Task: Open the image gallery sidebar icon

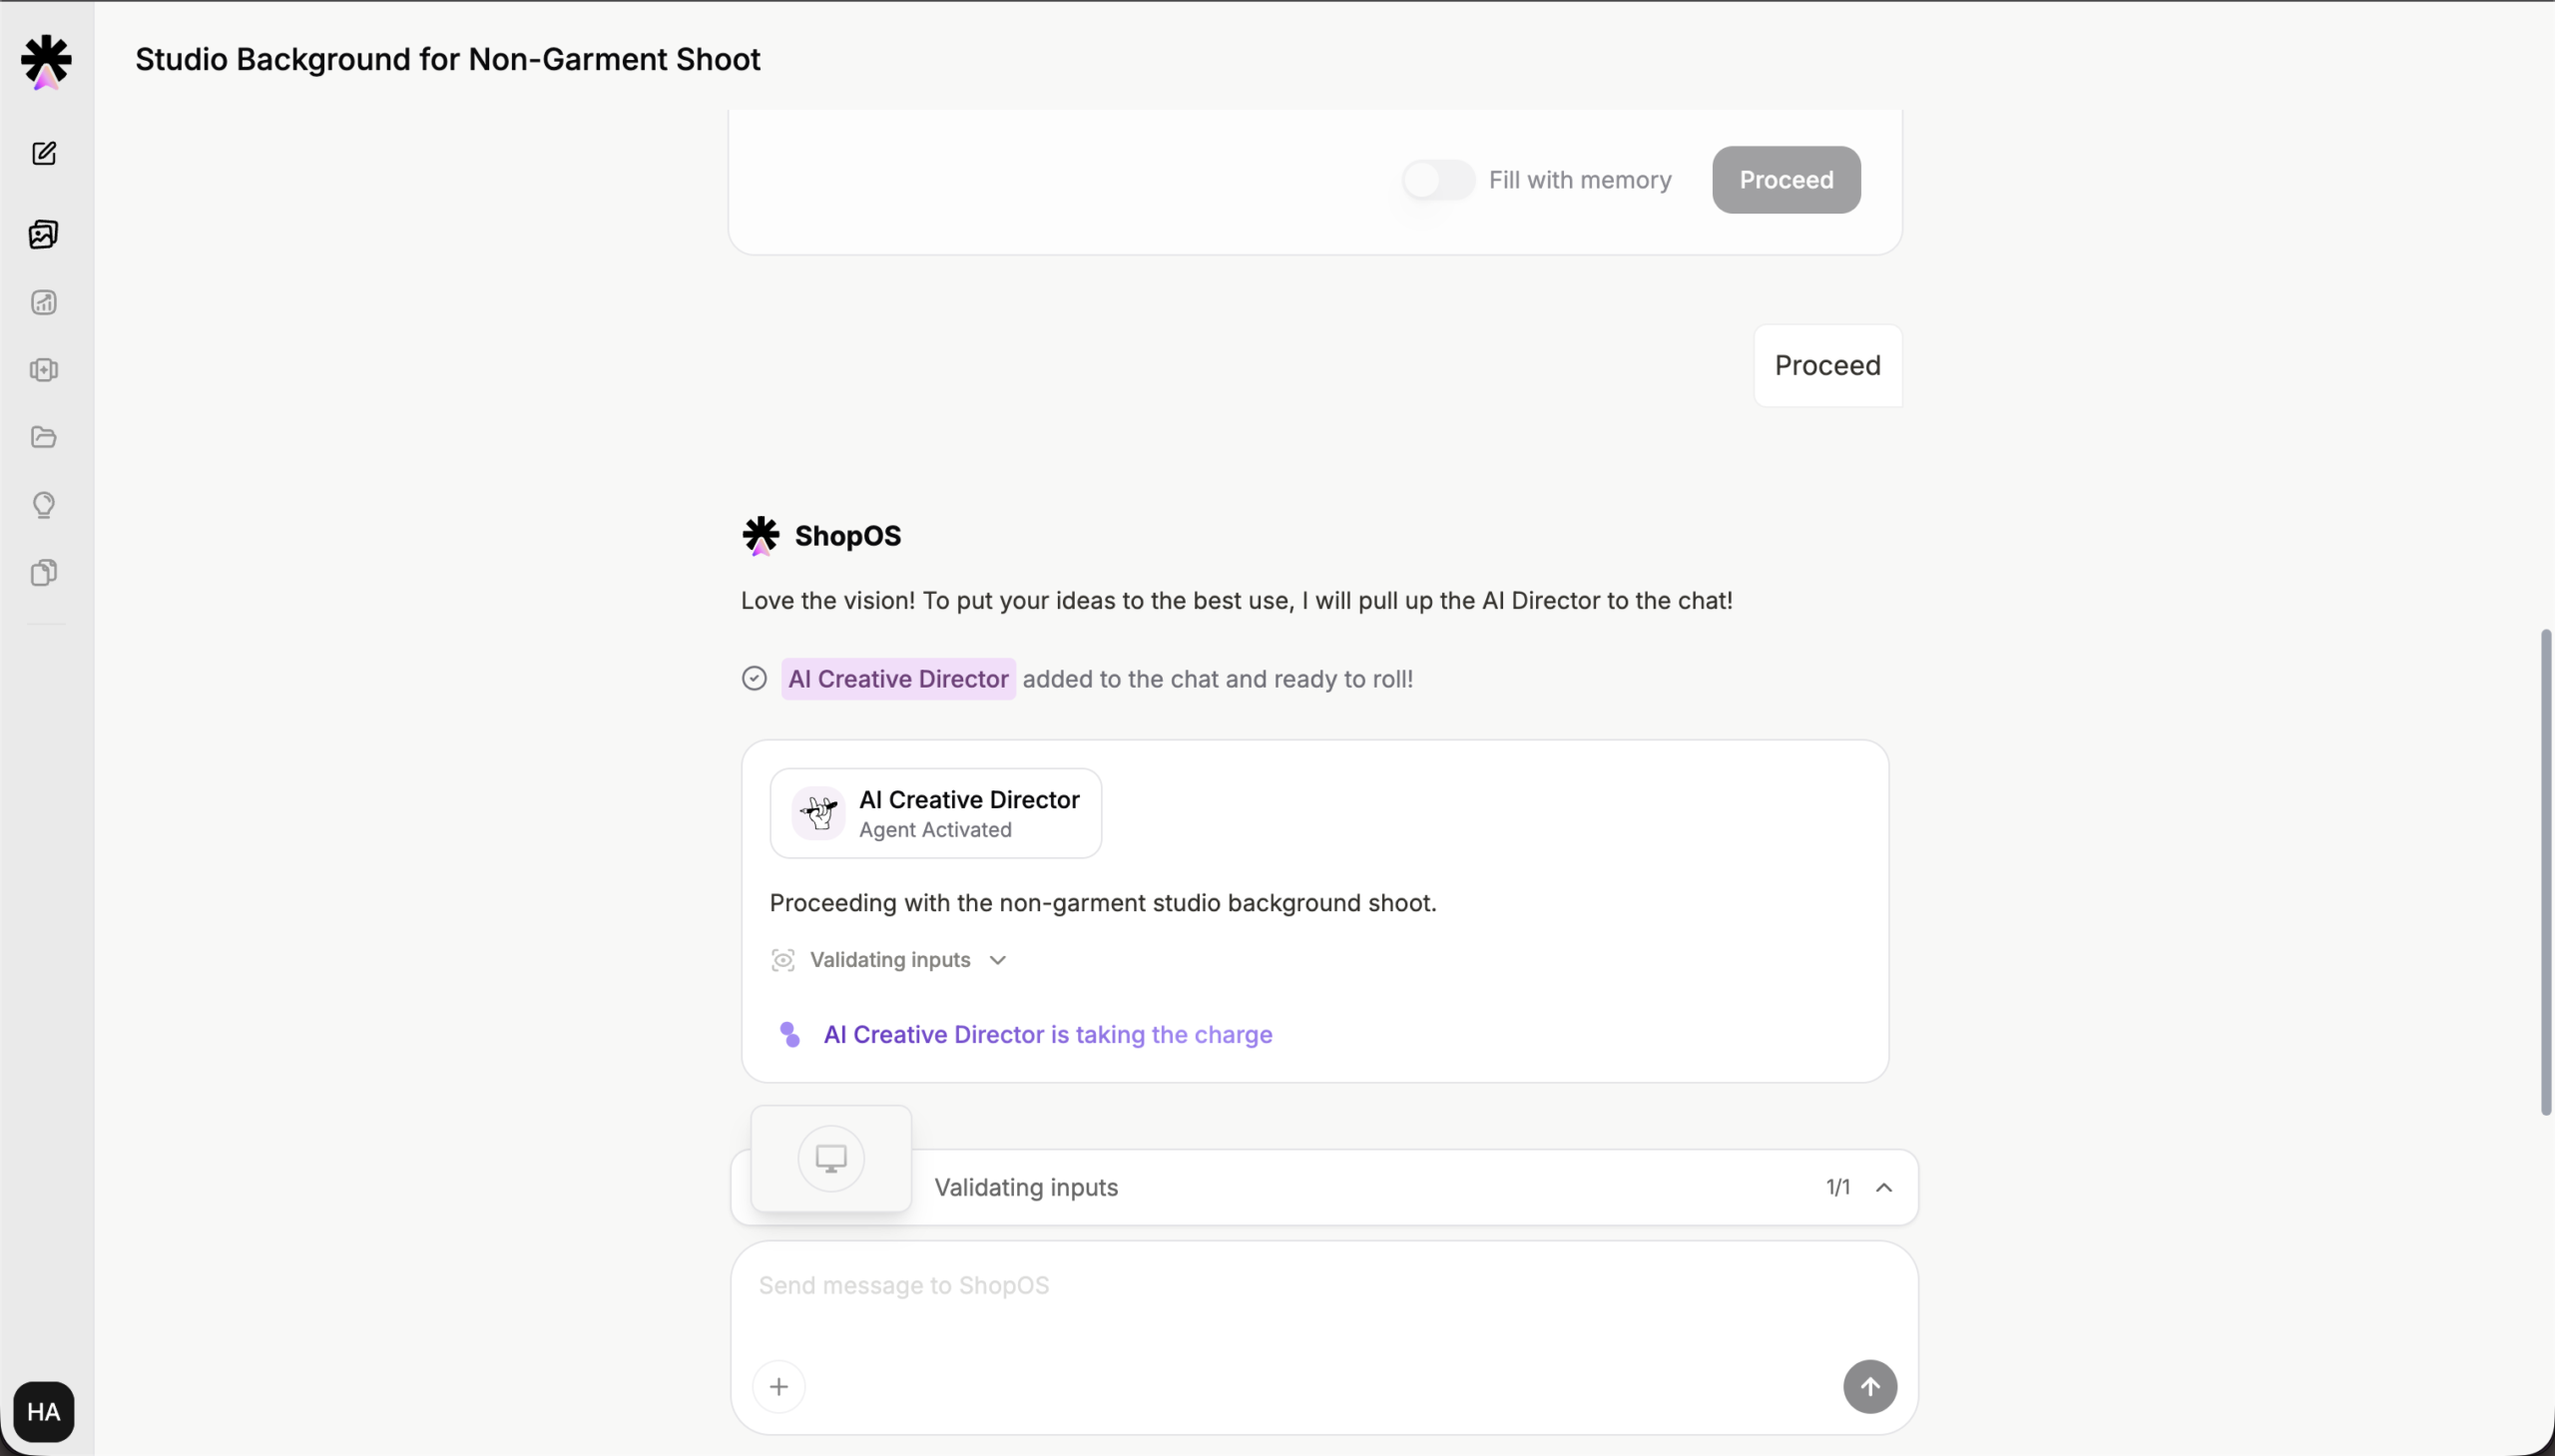Action: tap(44, 234)
